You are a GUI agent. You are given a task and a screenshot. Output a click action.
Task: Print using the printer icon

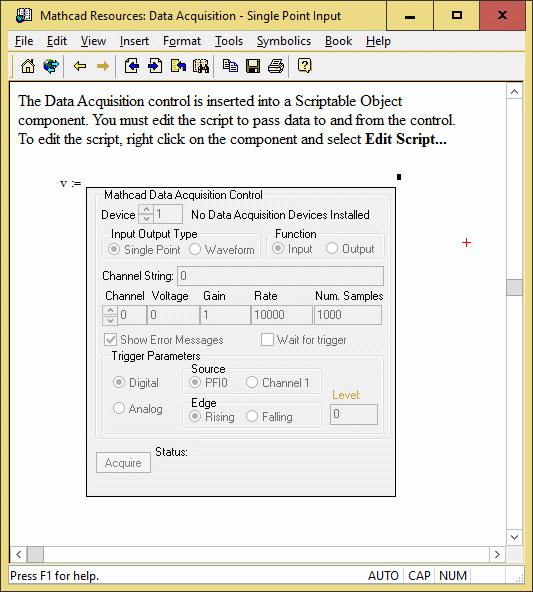point(276,66)
